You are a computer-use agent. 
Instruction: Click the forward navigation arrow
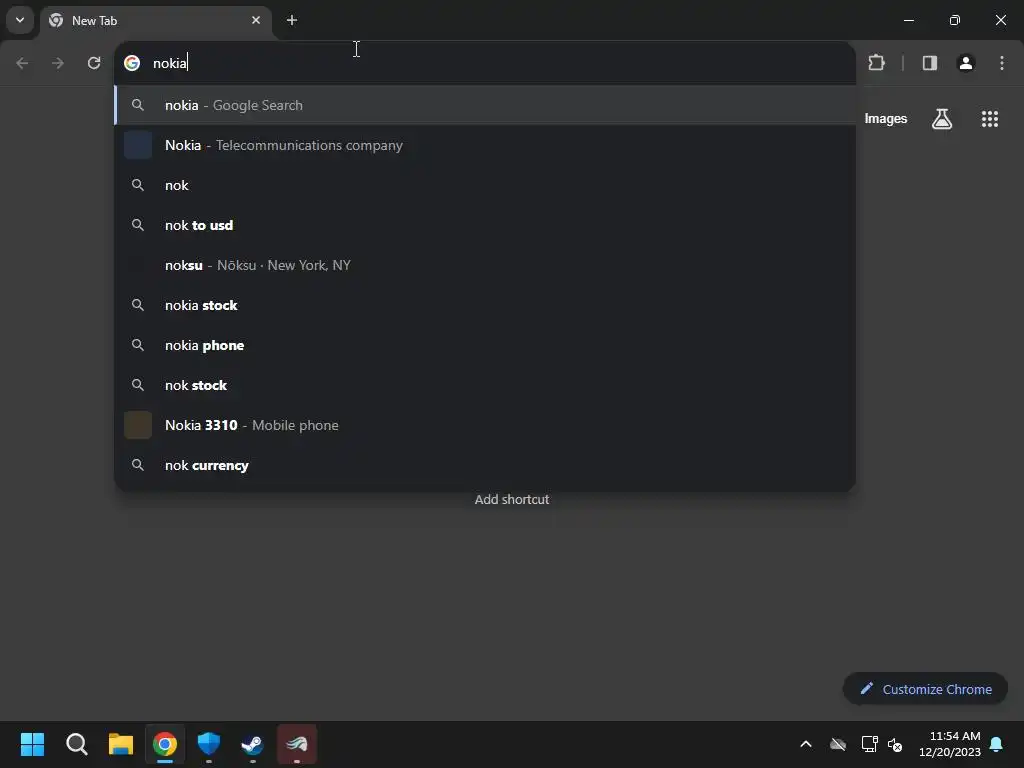pyautogui.click(x=58, y=63)
